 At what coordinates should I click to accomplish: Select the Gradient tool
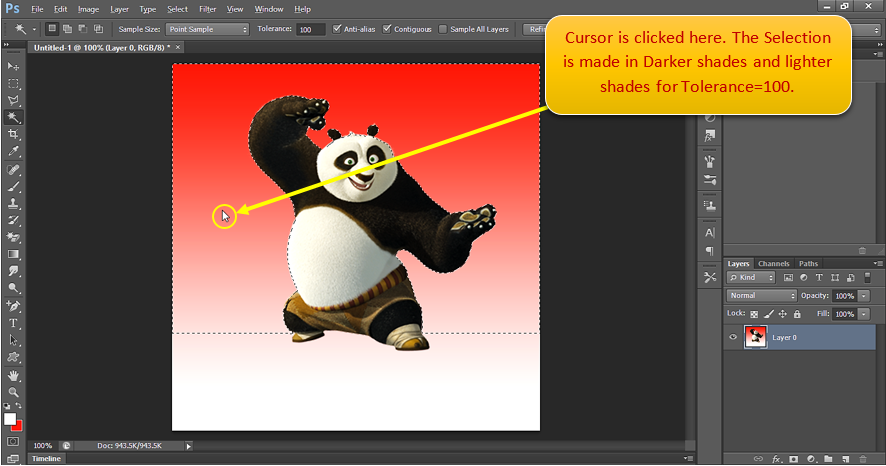[13, 254]
